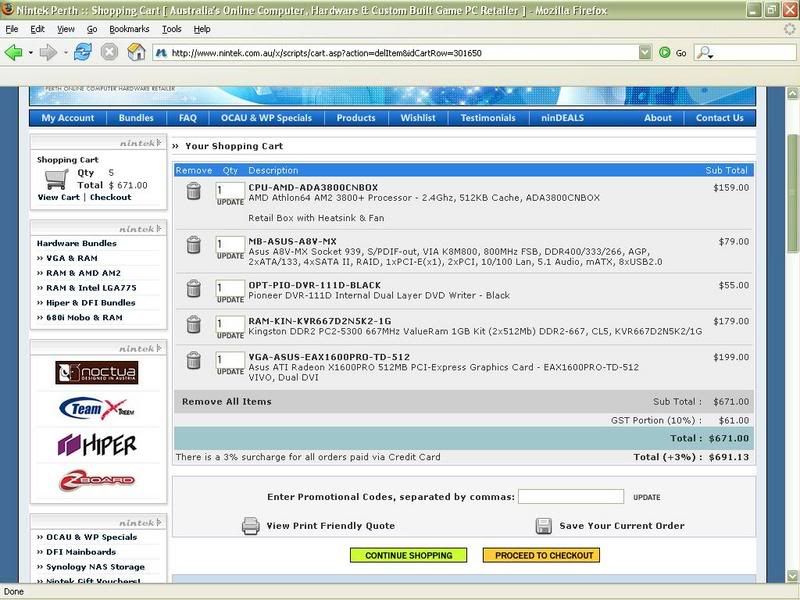Click the Stop loading icon

coord(109,52)
